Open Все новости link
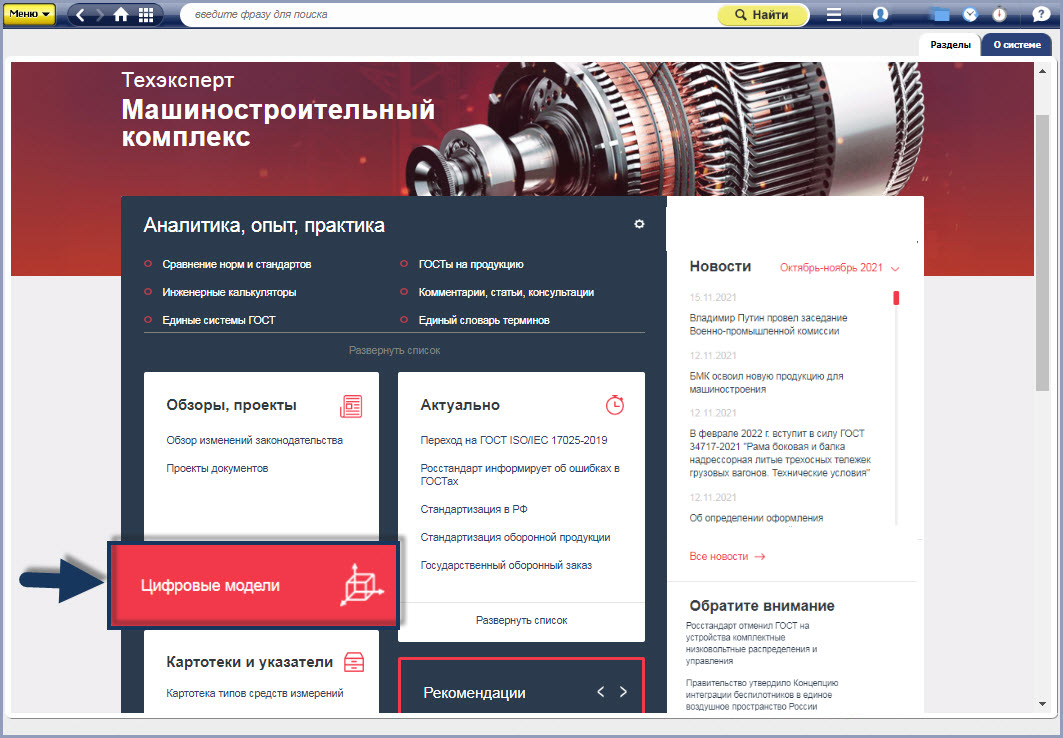Screen dimensions: 1063x738 (x=727, y=556)
